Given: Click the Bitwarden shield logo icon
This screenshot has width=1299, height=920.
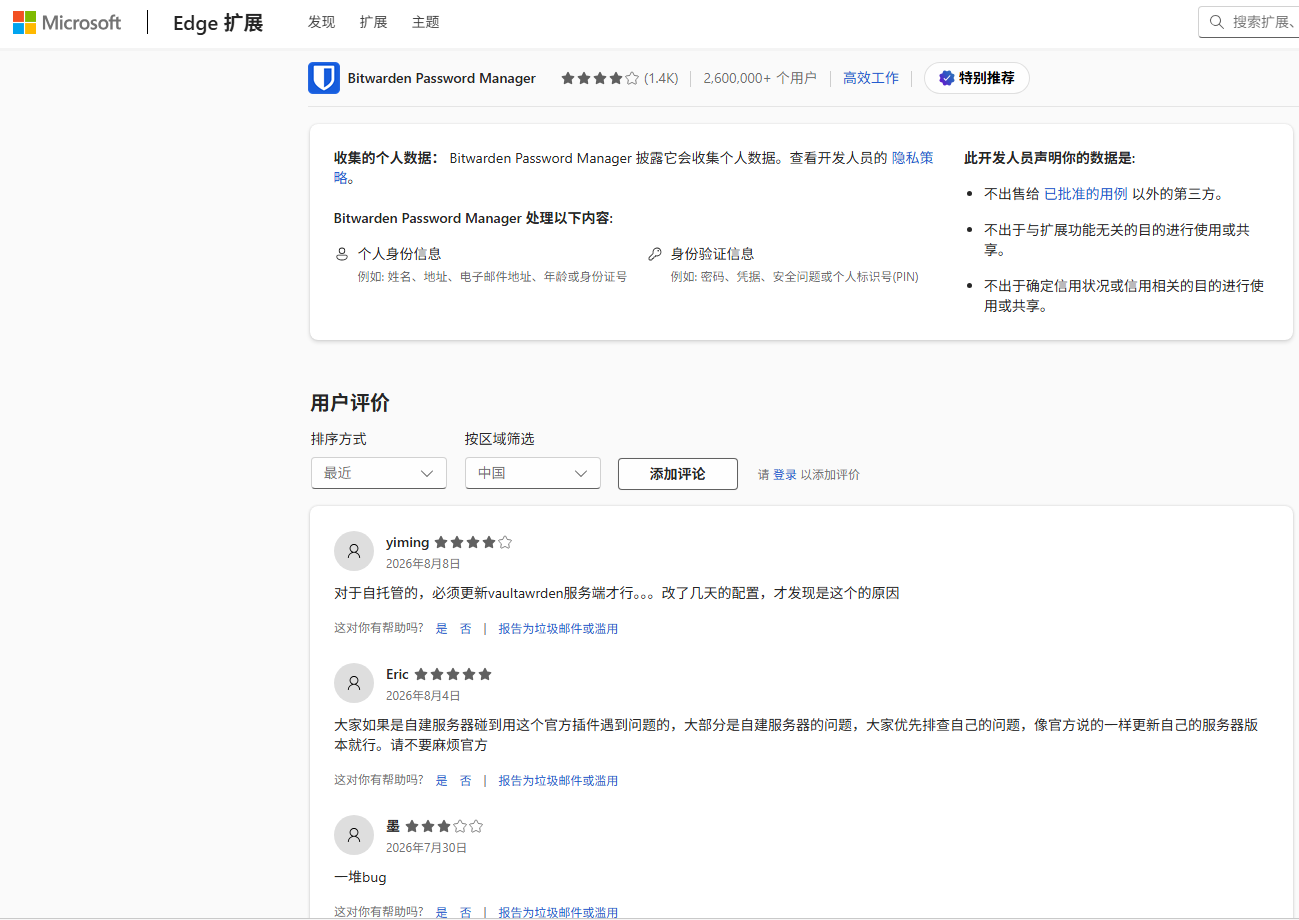Looking at the screenshot, I should 324,78.
